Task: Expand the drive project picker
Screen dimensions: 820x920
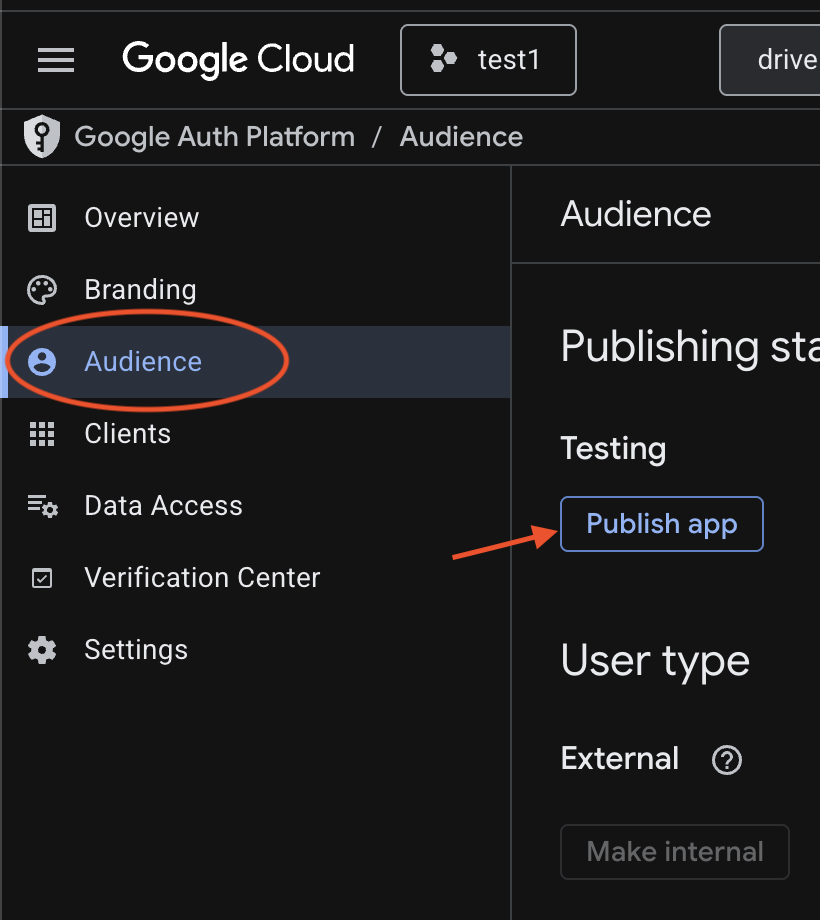Action: [790, 60]
